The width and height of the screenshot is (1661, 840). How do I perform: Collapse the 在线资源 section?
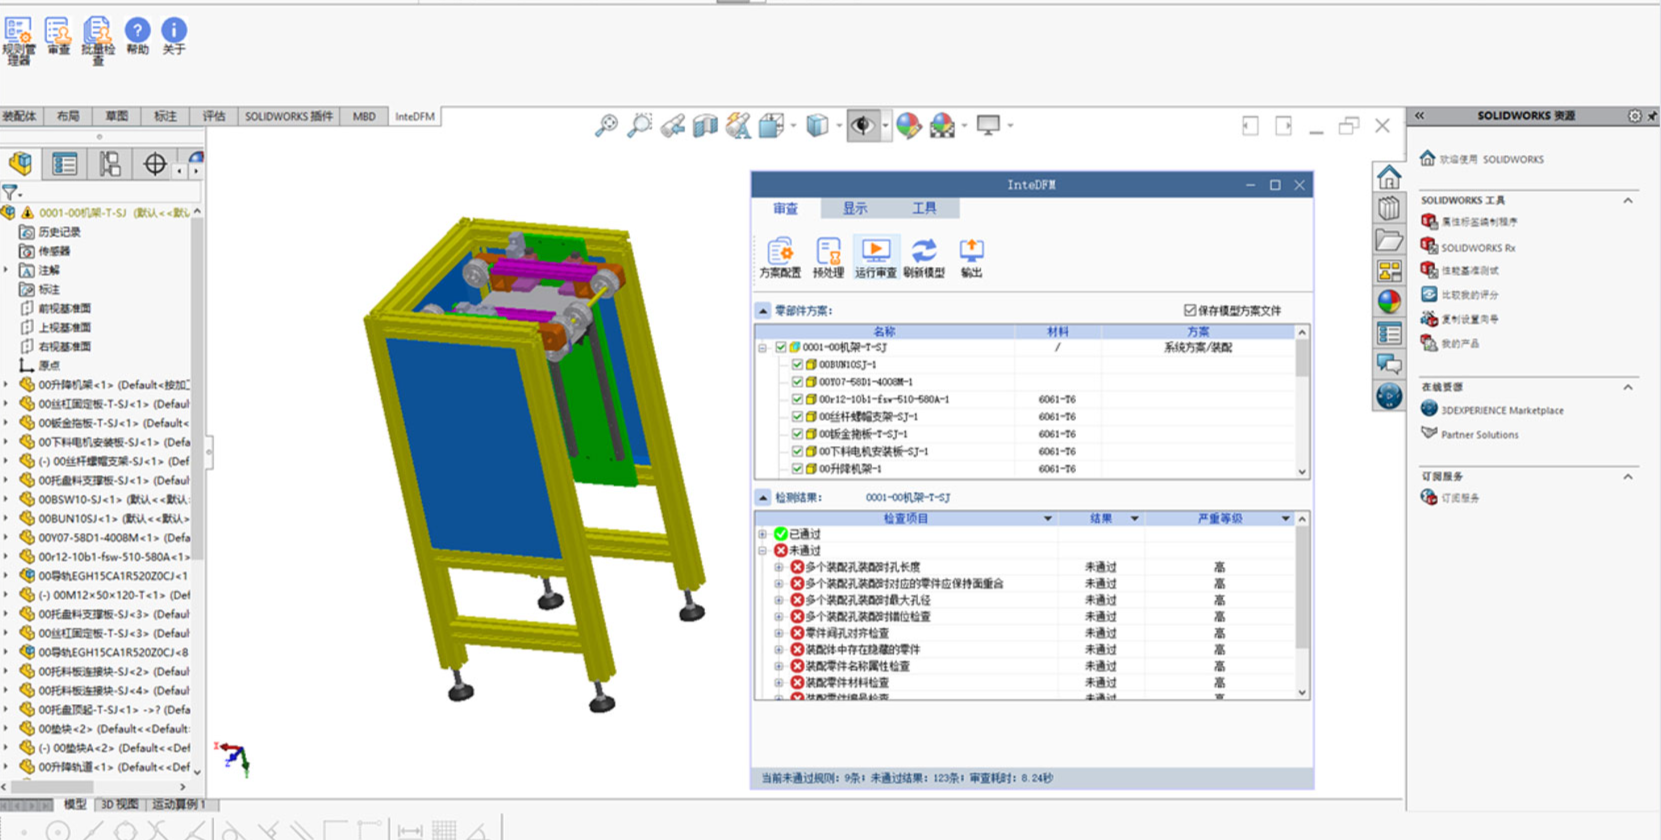1628,387
